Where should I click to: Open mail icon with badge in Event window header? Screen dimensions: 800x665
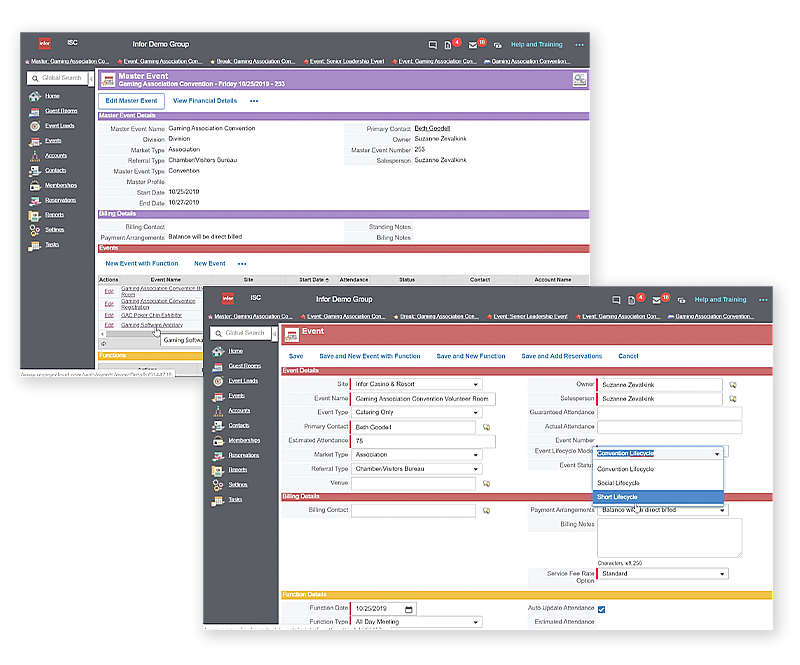pyautogui.click(x=657, y=300)
